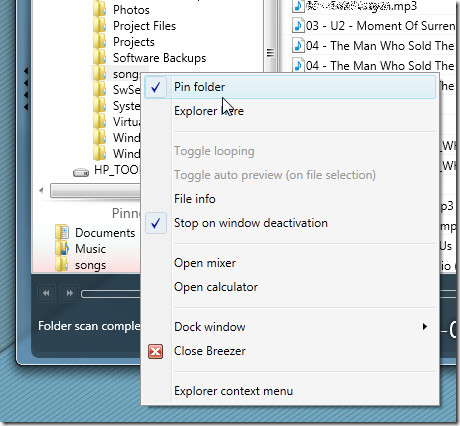Image resolution: width=460 pixels, height=426 pixels.
Task: Click the fast-forward playback button
Action: click(x=69, y=293)
